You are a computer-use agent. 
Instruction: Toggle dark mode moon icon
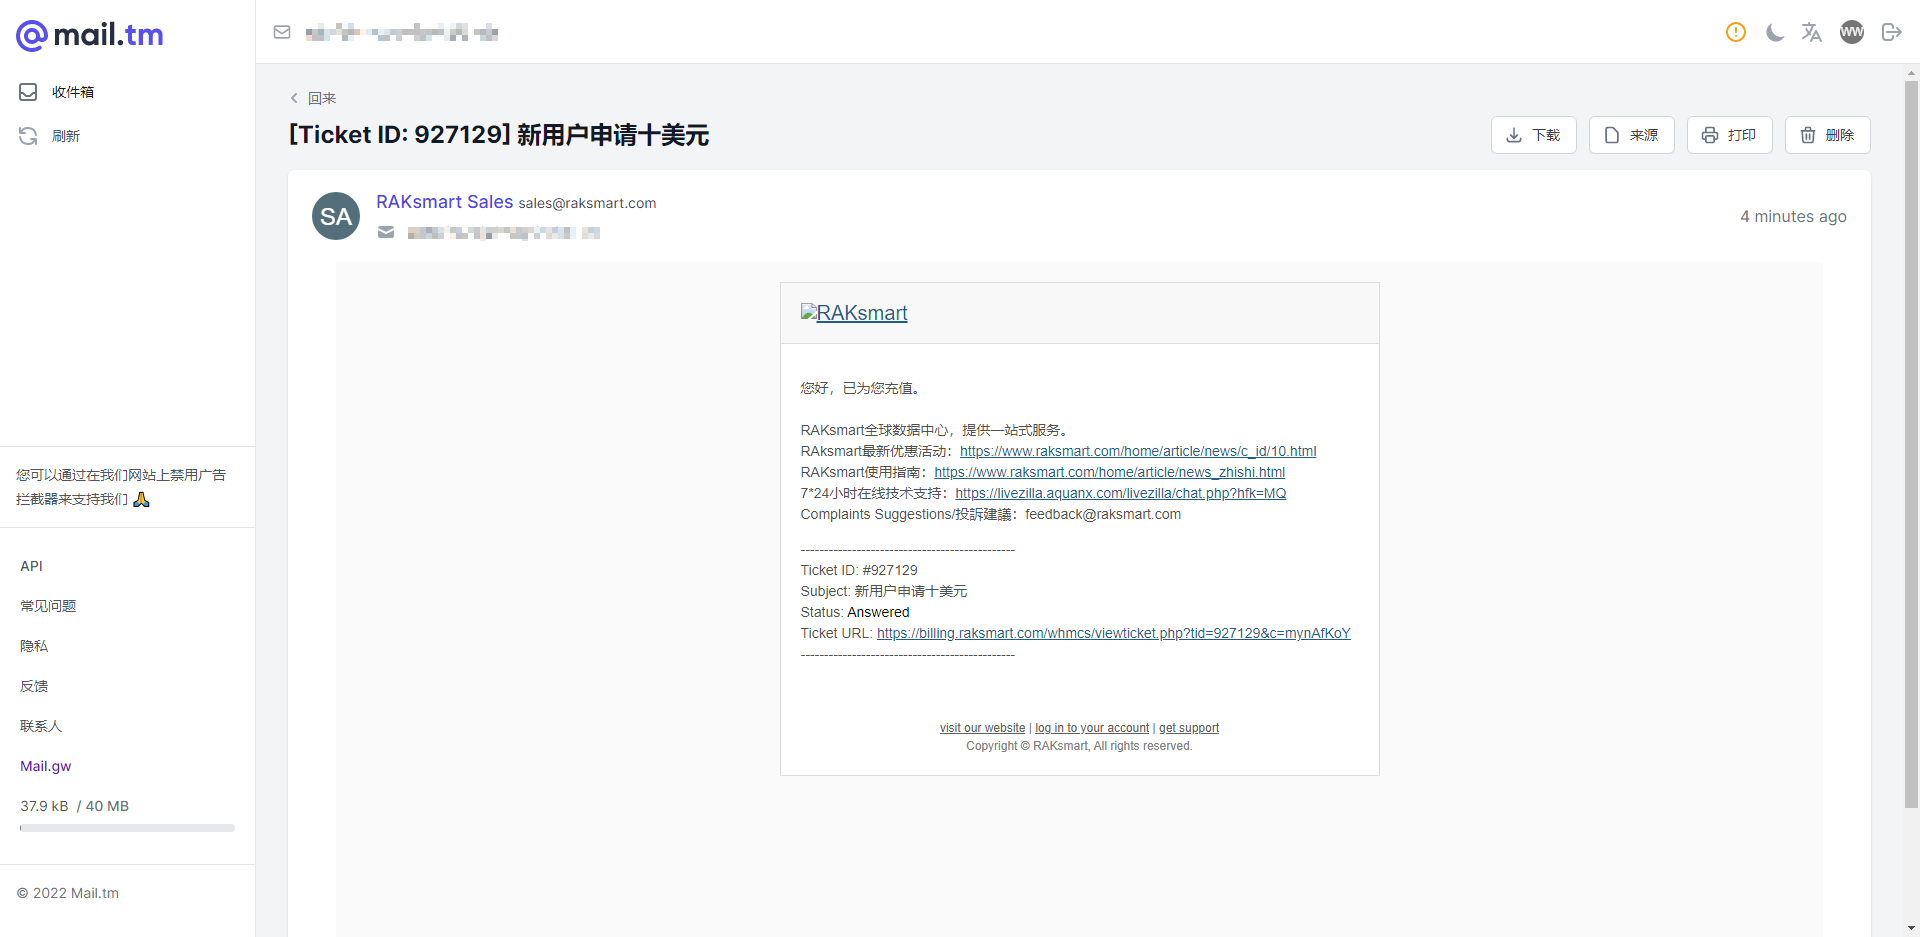pyautogui.click(x=1775, y=32)
